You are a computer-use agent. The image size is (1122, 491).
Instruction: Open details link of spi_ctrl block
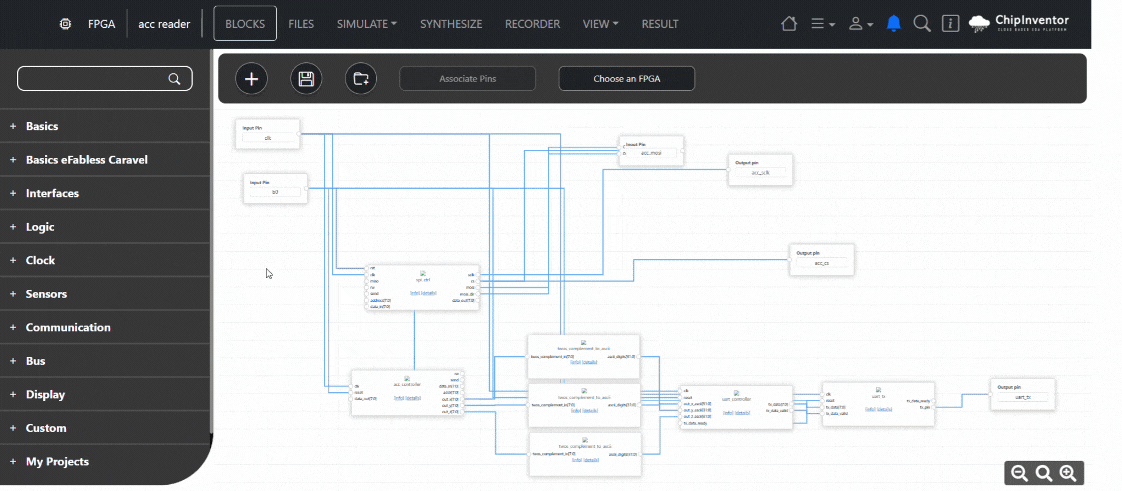click(429, 293)
